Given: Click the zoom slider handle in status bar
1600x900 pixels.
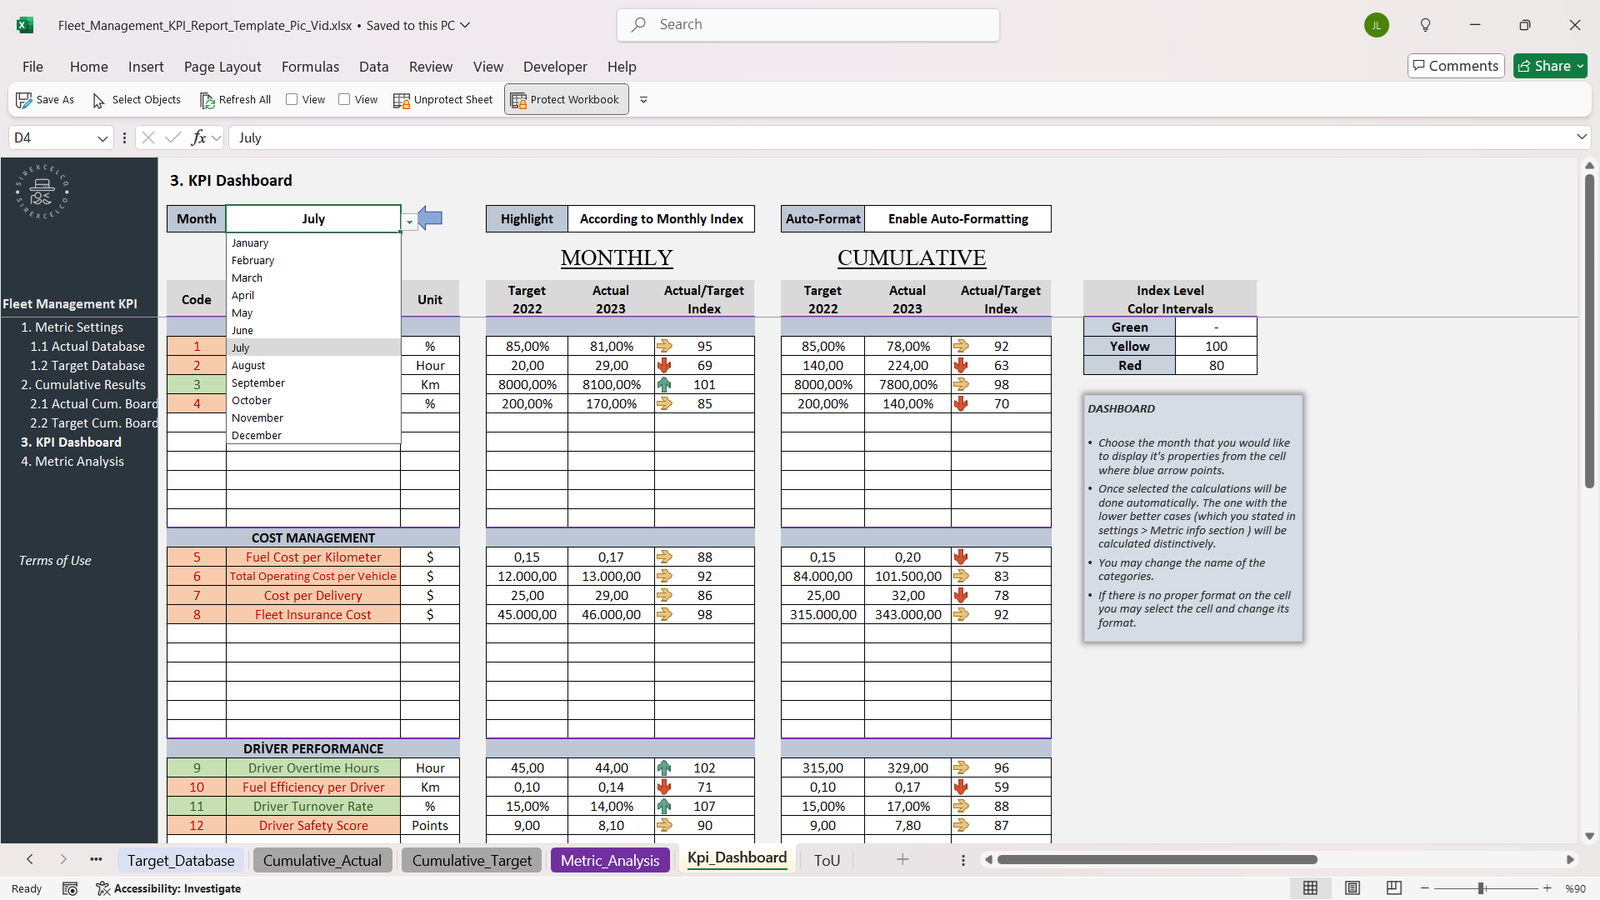Looking at the screenshot, I should [x=1481, y=888].
